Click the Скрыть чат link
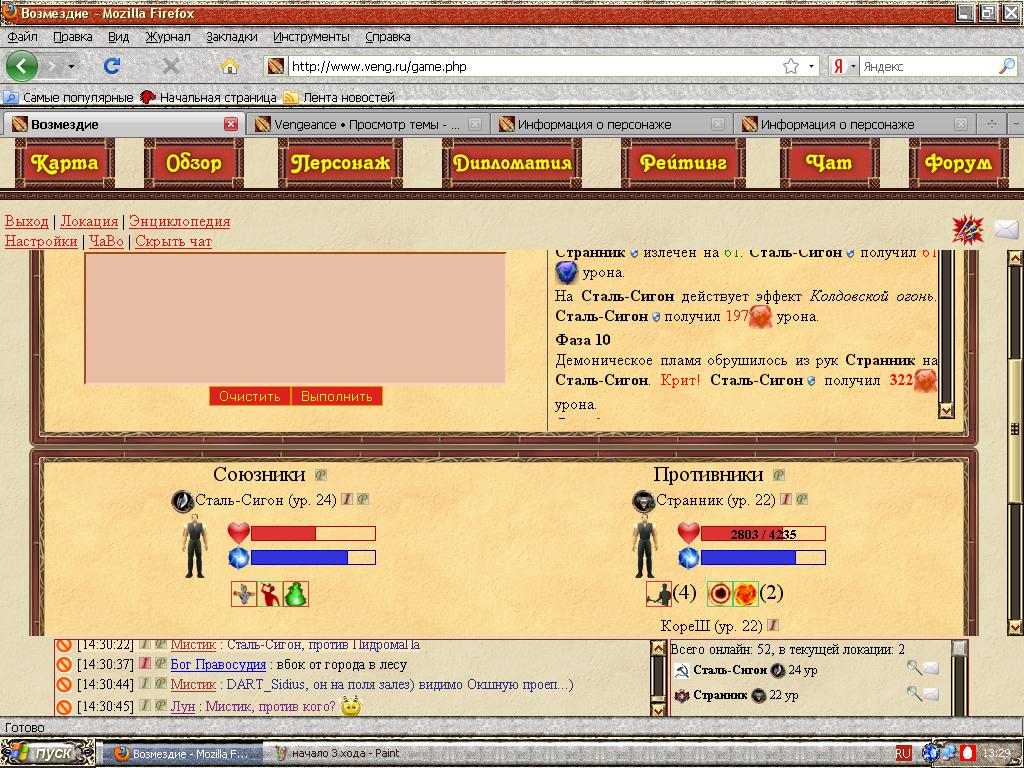1024x768 pixels. 174,242
